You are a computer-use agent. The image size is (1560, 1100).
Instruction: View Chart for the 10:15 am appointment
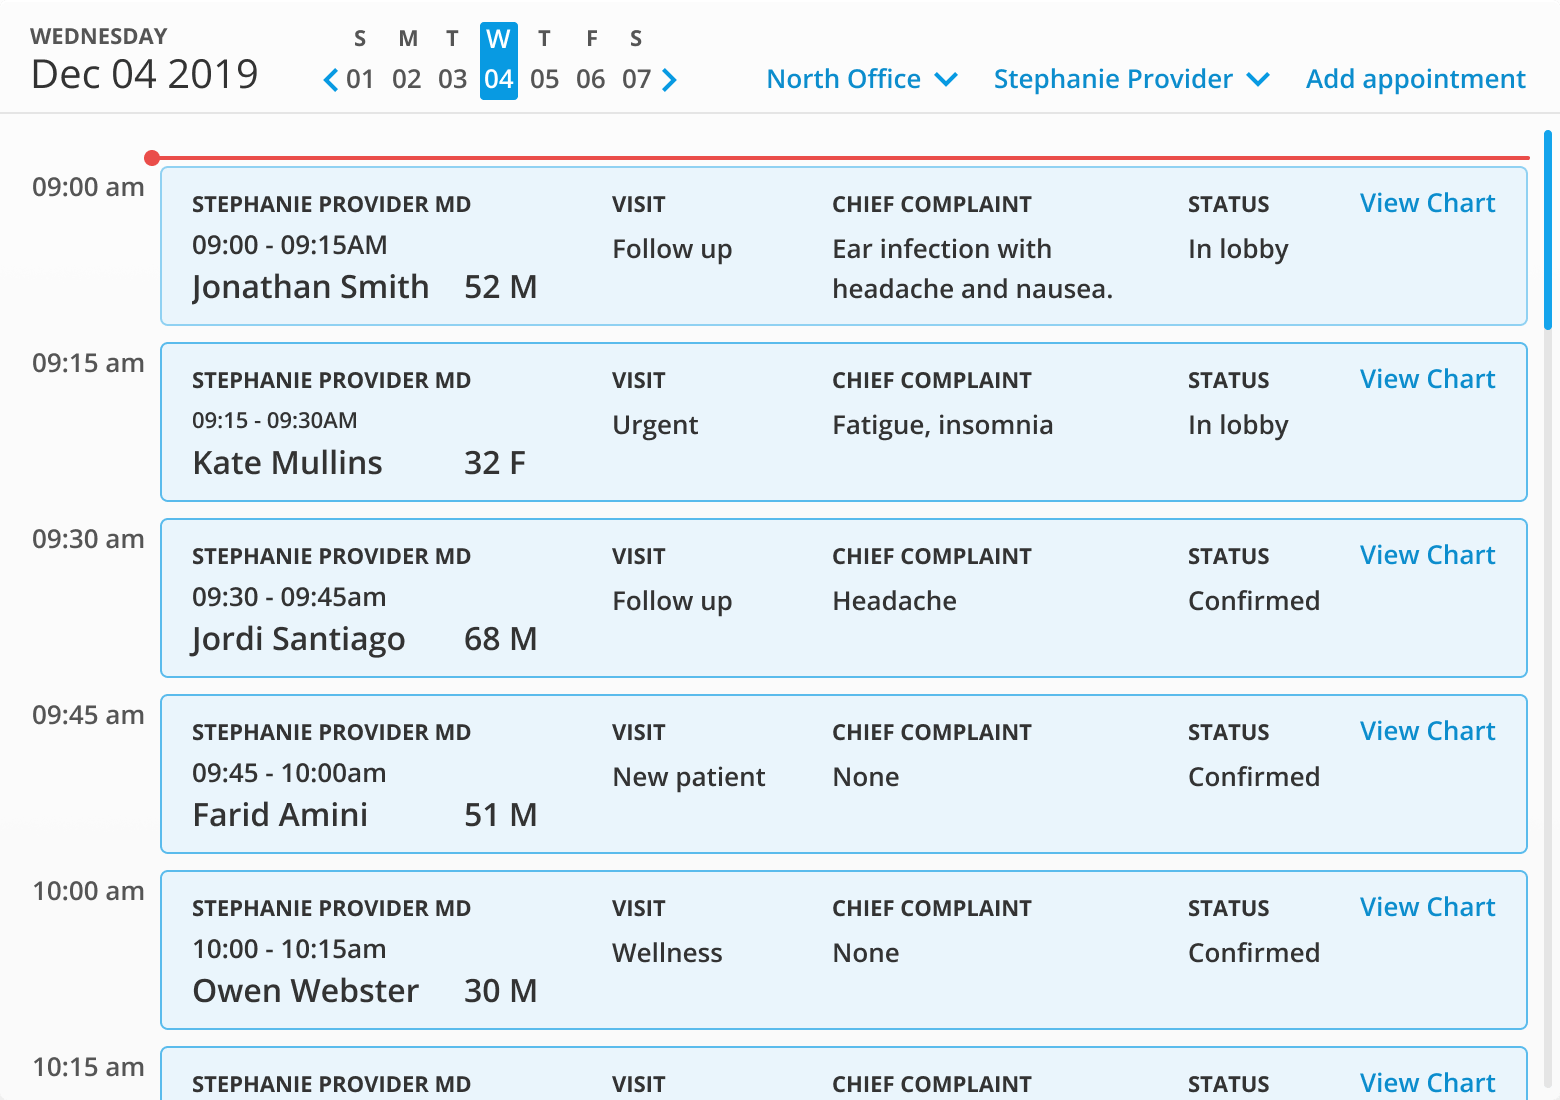[1427, 1083]
